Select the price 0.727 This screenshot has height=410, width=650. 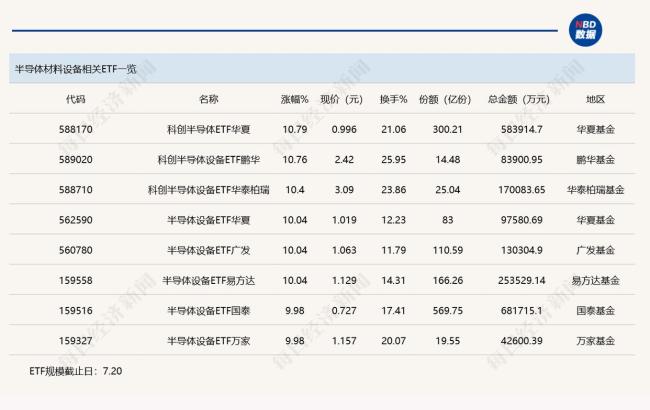pyautogui.click(x=344, y=311)
